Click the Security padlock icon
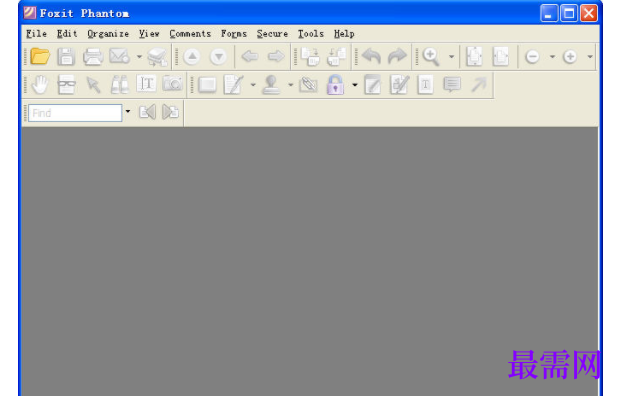Image resolution: width=620 pixels, height=396 pixels. tap(335, 84)
